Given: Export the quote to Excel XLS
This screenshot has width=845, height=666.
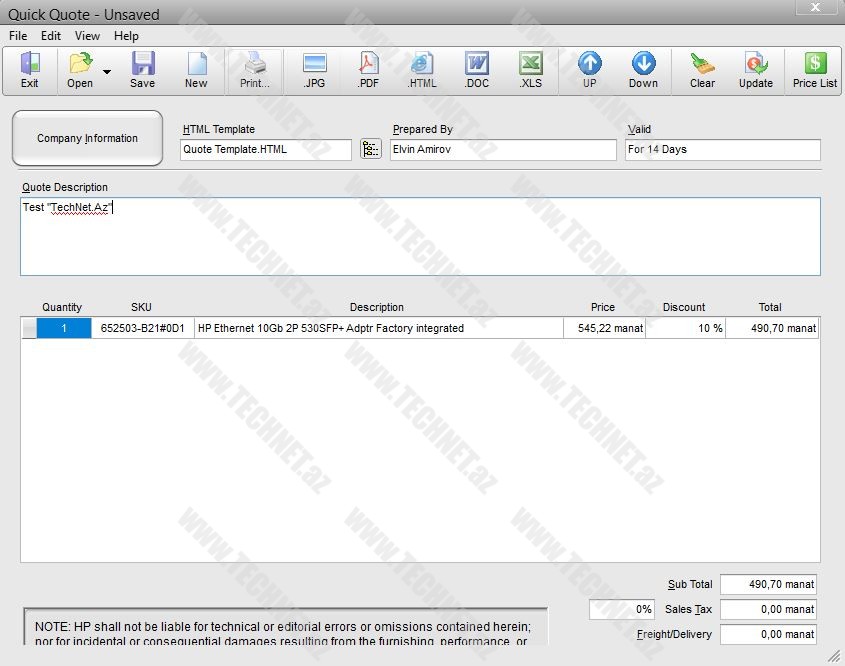Looking at the screenshot, I should 530,70.
